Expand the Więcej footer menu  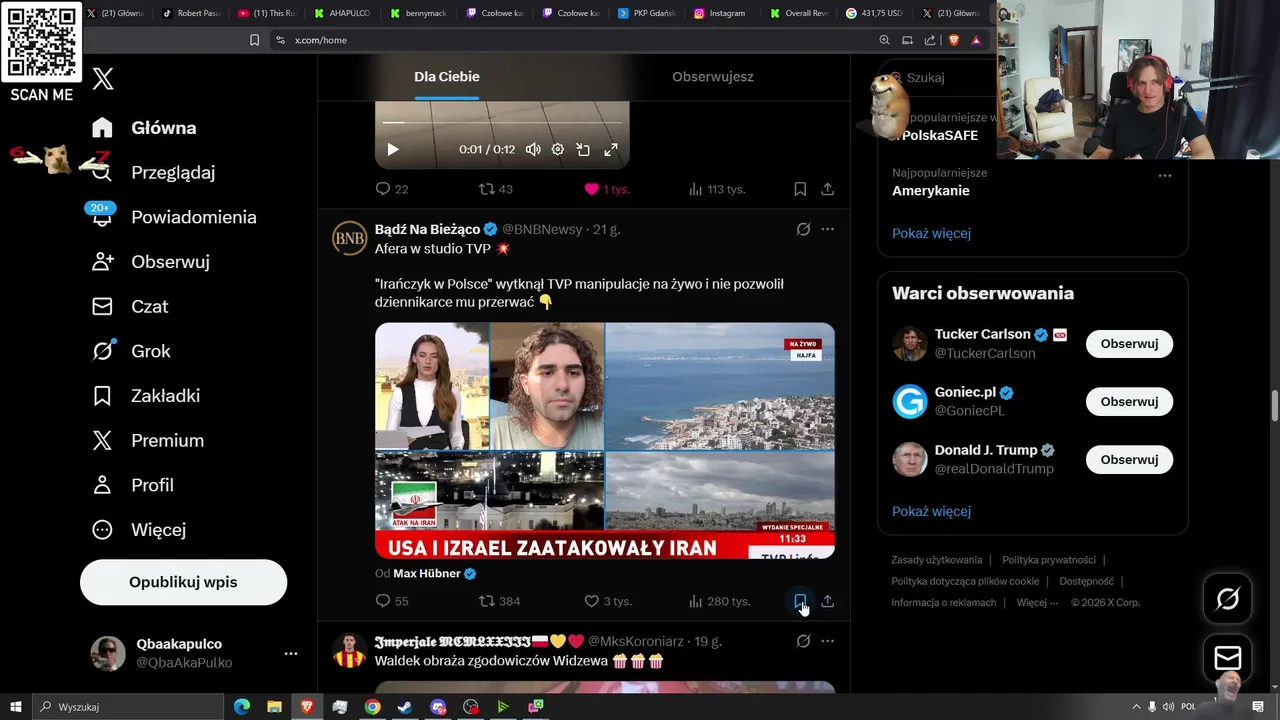[1037, 603]
